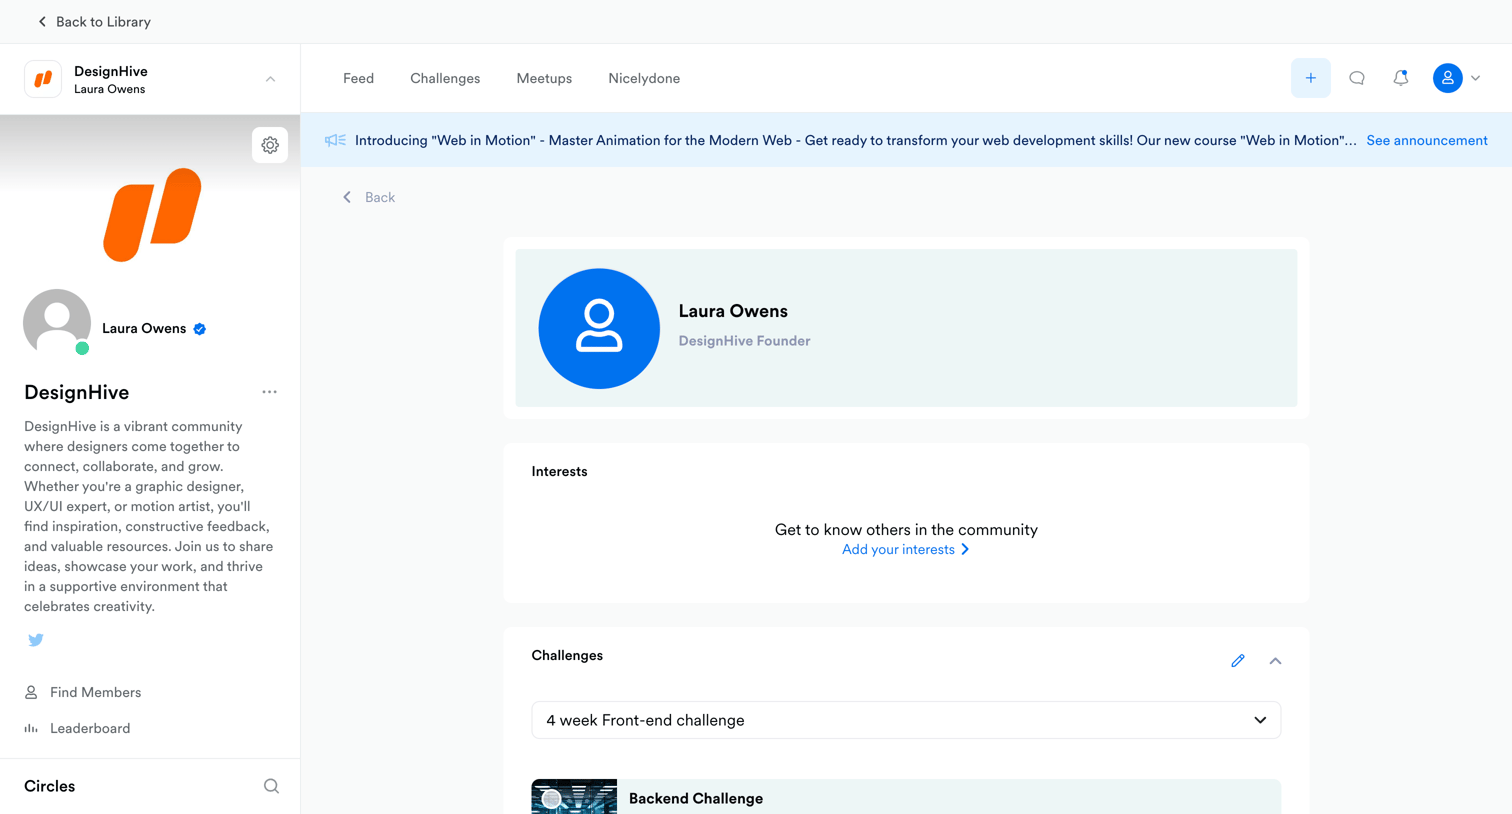Click the Circles search magnifier icon

tap(271, 786)
